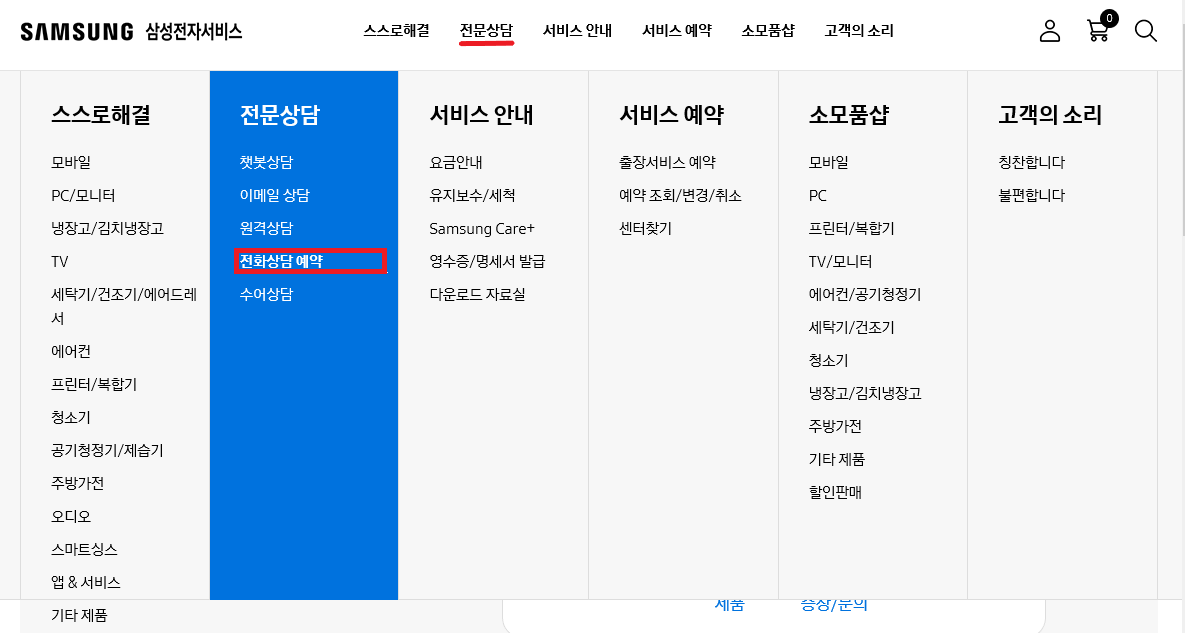Open 출장서비스 예약 link
The height and width of the screenshot is (633, 1185).
pyautogui.click(x=667, y=162)
